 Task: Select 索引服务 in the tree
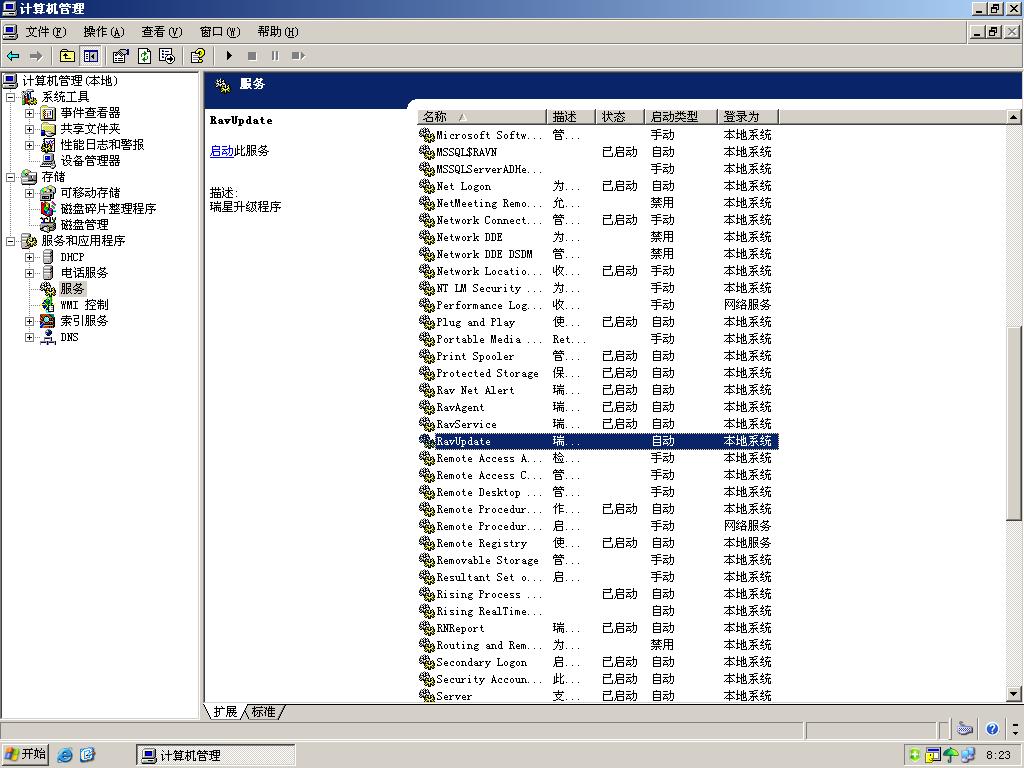pyautogui.click(x=84, y=321)
